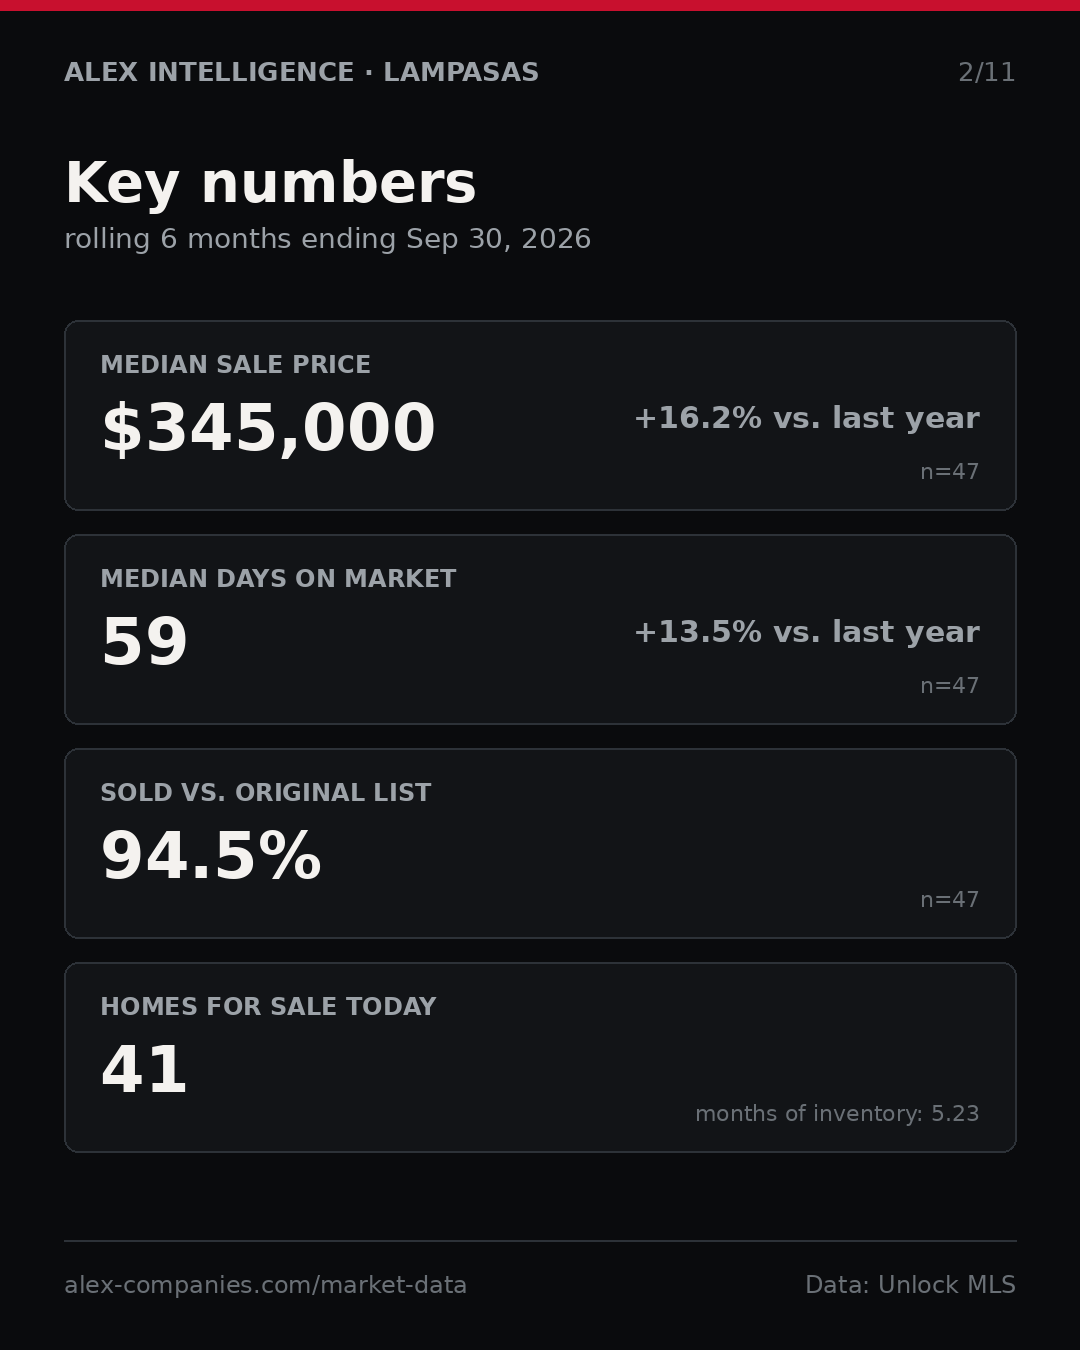Click the Key numbers heading
Image resolution: width=1080 pixels, height=1350 pixels.
point(270,184)
